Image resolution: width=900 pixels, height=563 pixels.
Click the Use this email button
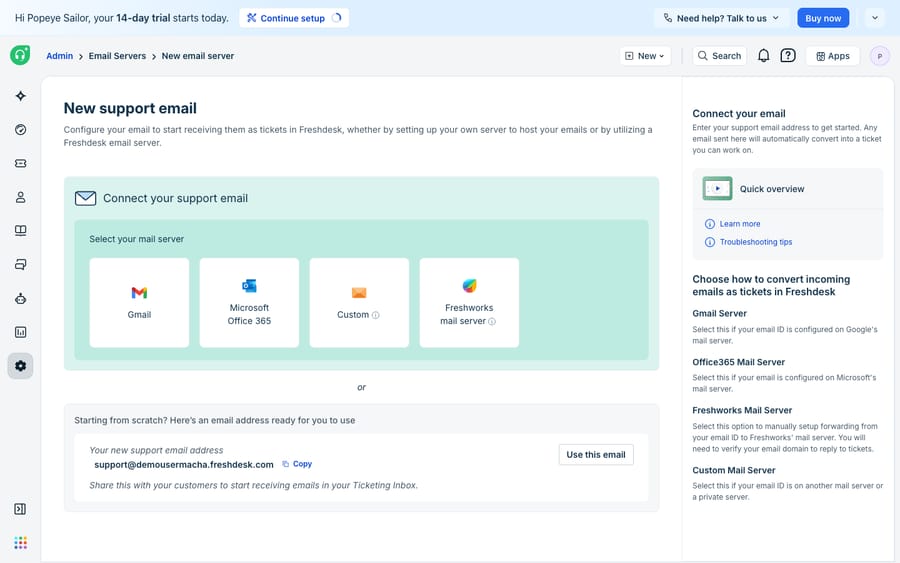click(x=596, y=455)
